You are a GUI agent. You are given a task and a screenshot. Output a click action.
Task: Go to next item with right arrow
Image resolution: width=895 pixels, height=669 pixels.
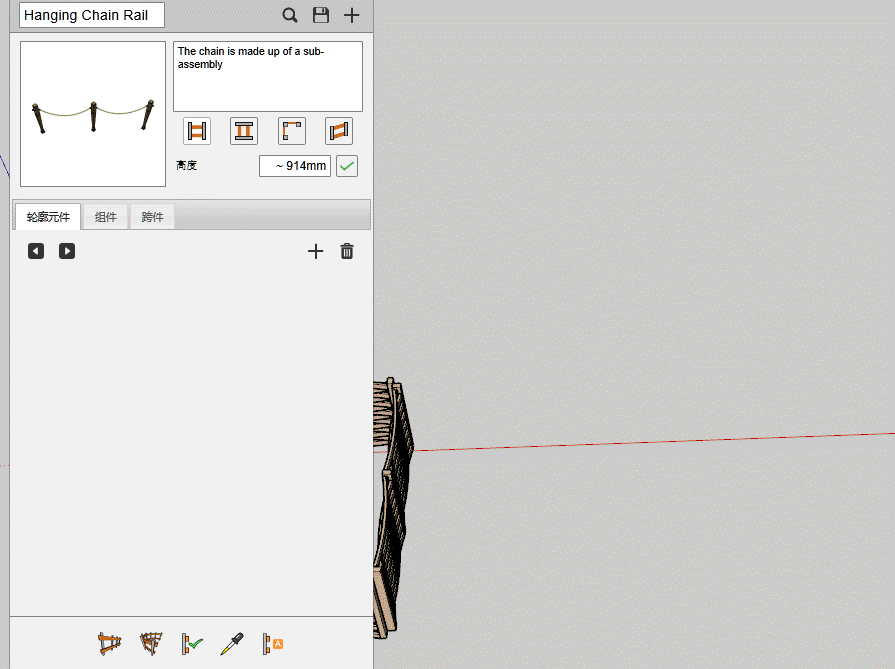pyautogui.click(x=67, y=251)
